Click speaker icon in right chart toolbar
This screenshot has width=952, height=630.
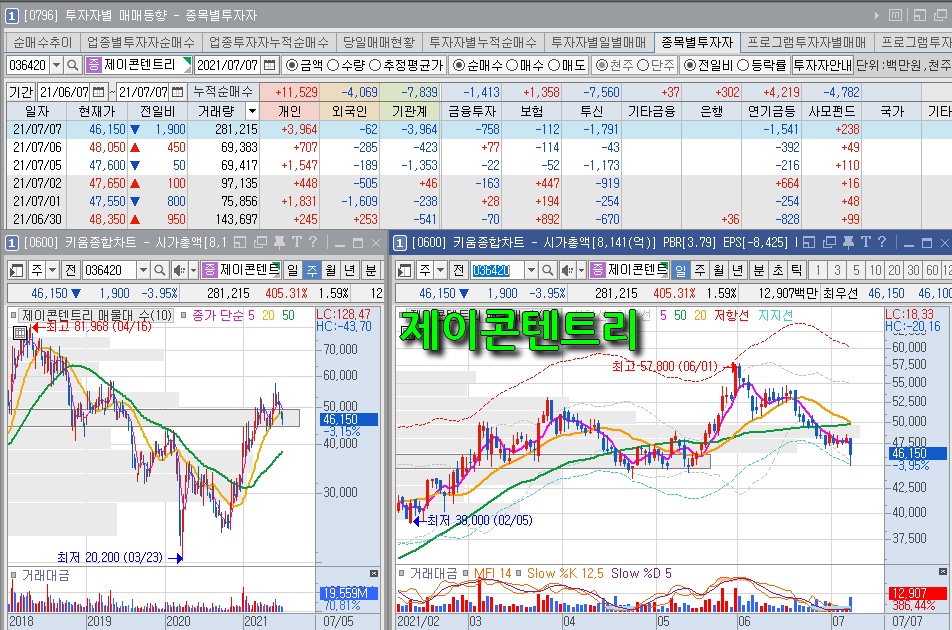[x=566, y=270]
